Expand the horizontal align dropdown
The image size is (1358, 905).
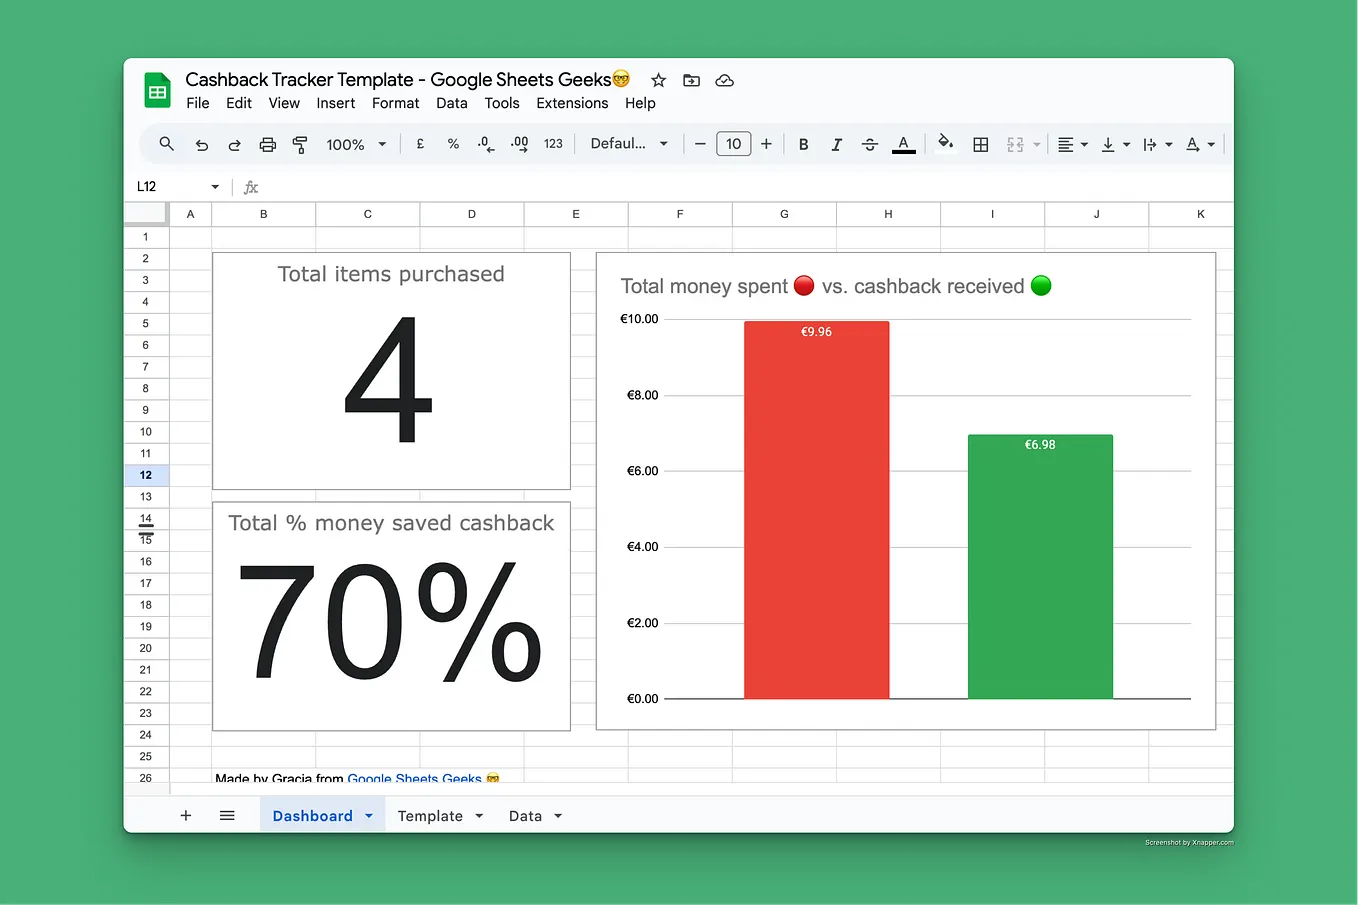(x=1085, y=144)
